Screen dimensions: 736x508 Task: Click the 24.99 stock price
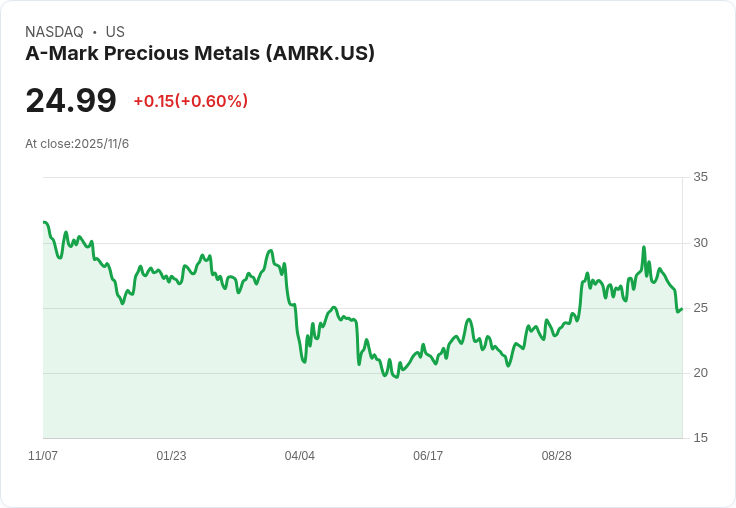click(x=71, y=100)
